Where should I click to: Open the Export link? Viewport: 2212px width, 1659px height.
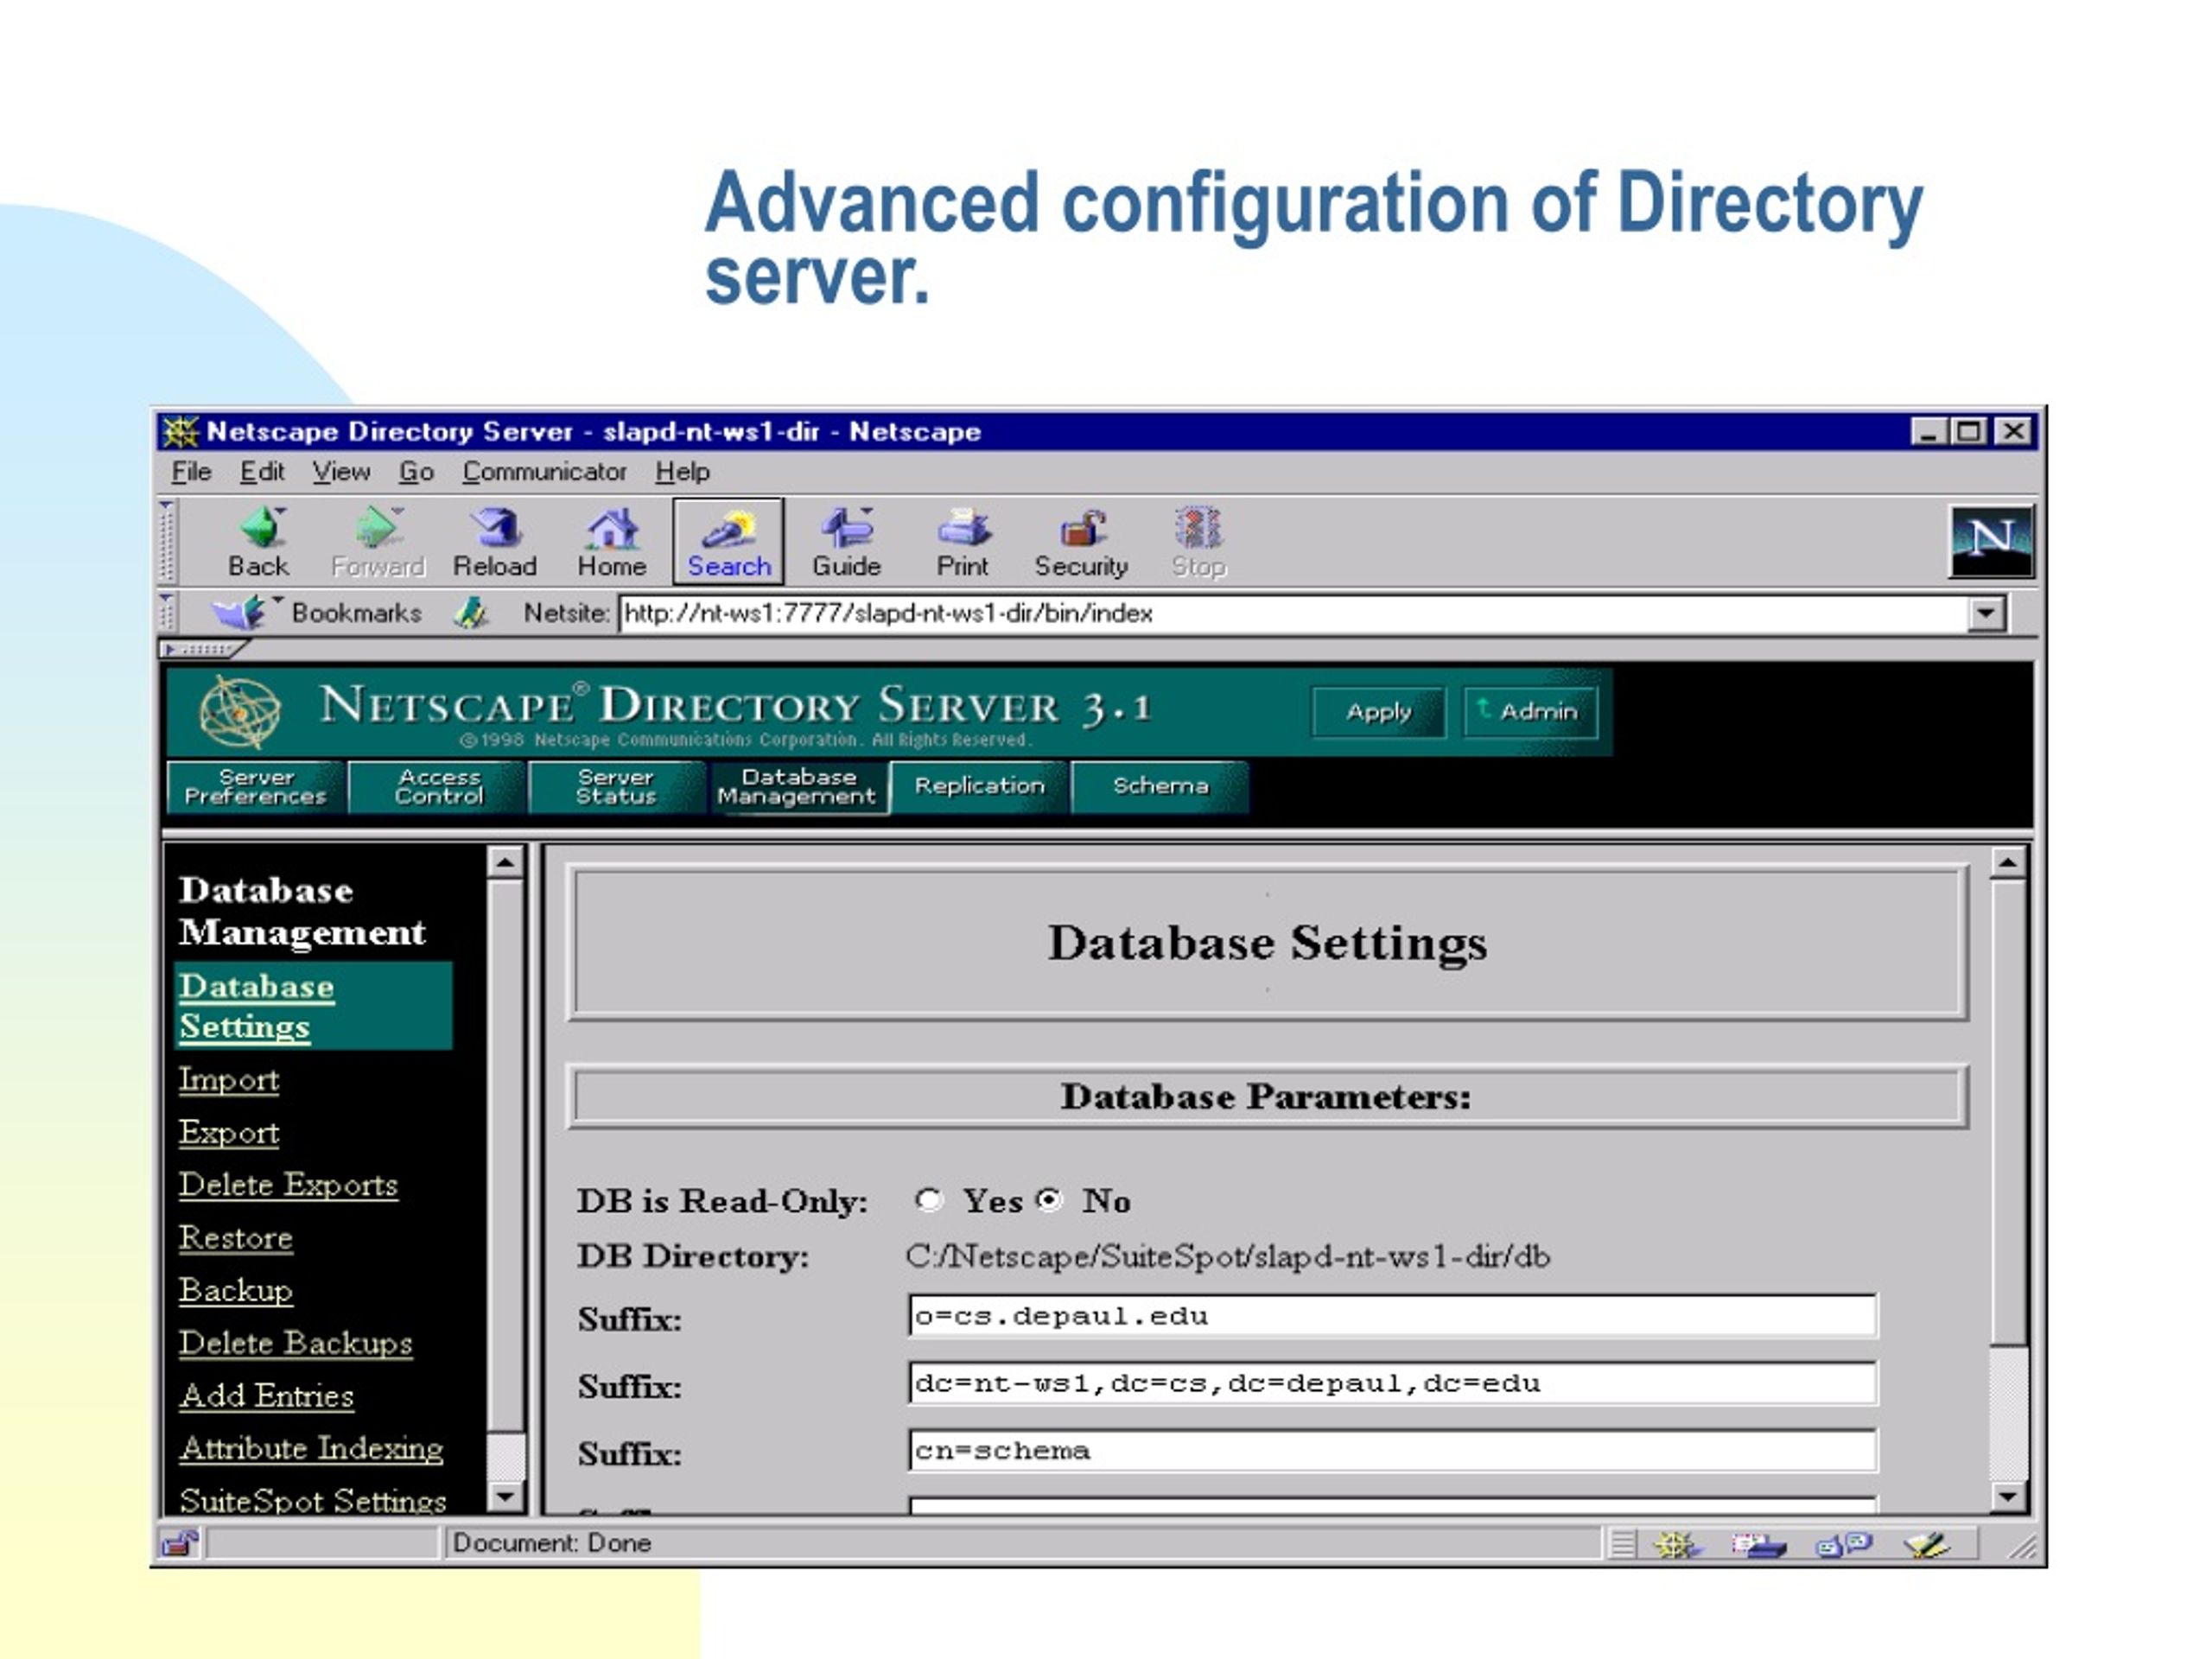tap(229, 1133)
